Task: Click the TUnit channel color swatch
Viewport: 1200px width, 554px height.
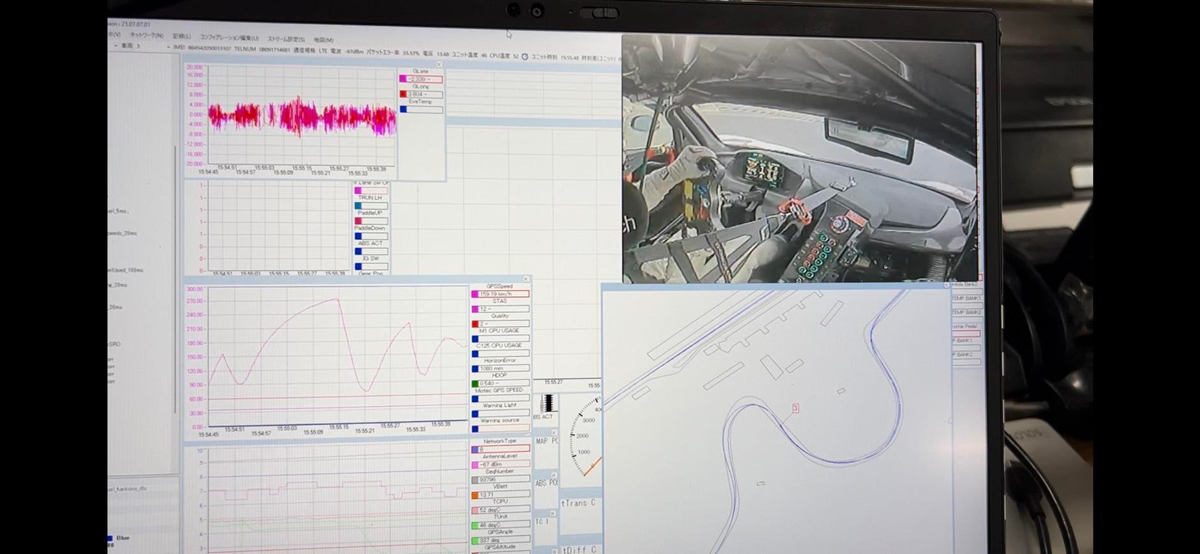Action: point(475,525)
